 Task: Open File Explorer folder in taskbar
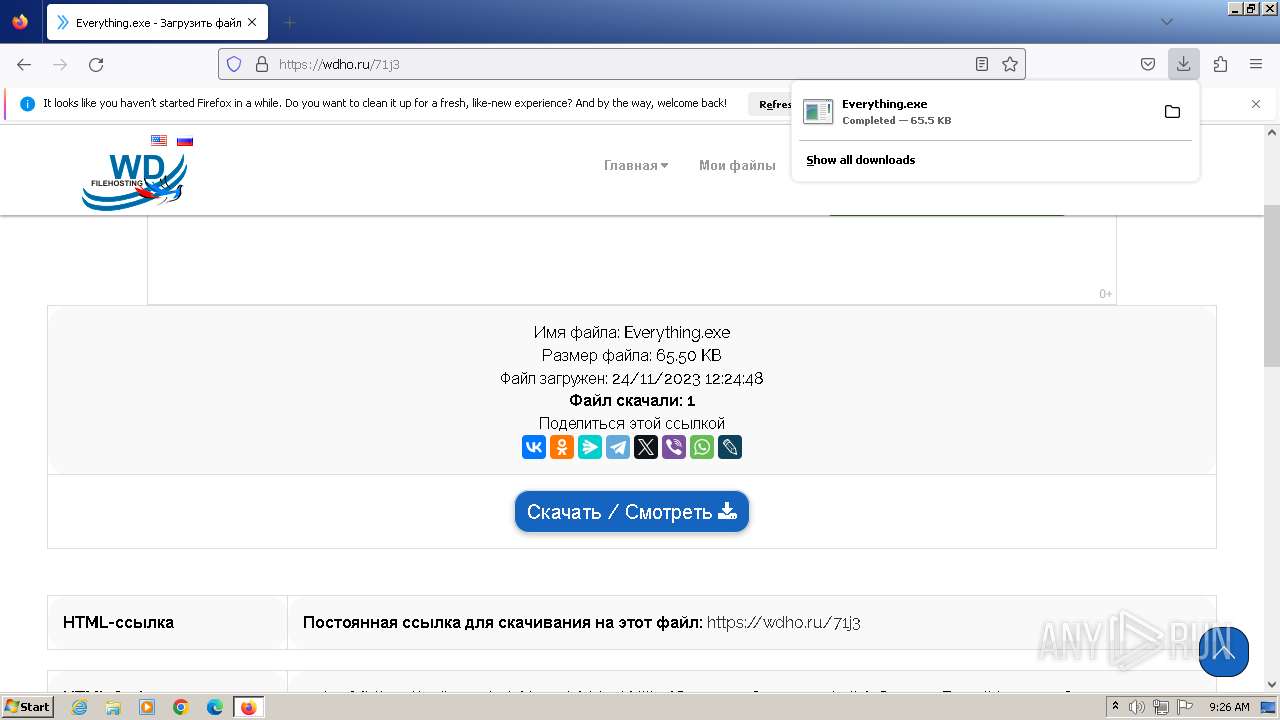113,707
